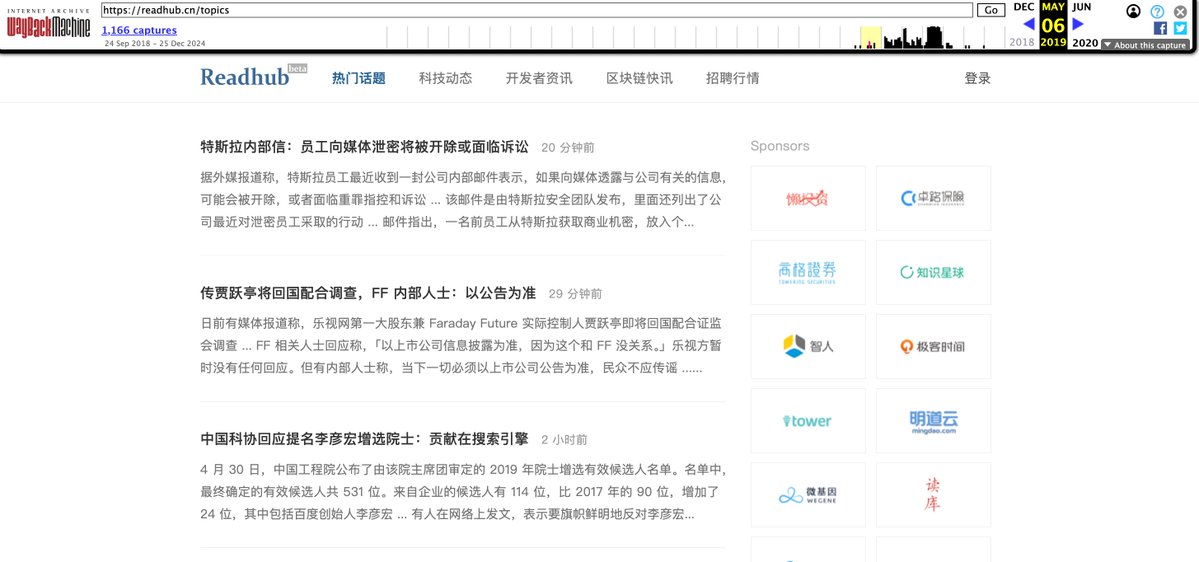Expand About this capture

1144,45
